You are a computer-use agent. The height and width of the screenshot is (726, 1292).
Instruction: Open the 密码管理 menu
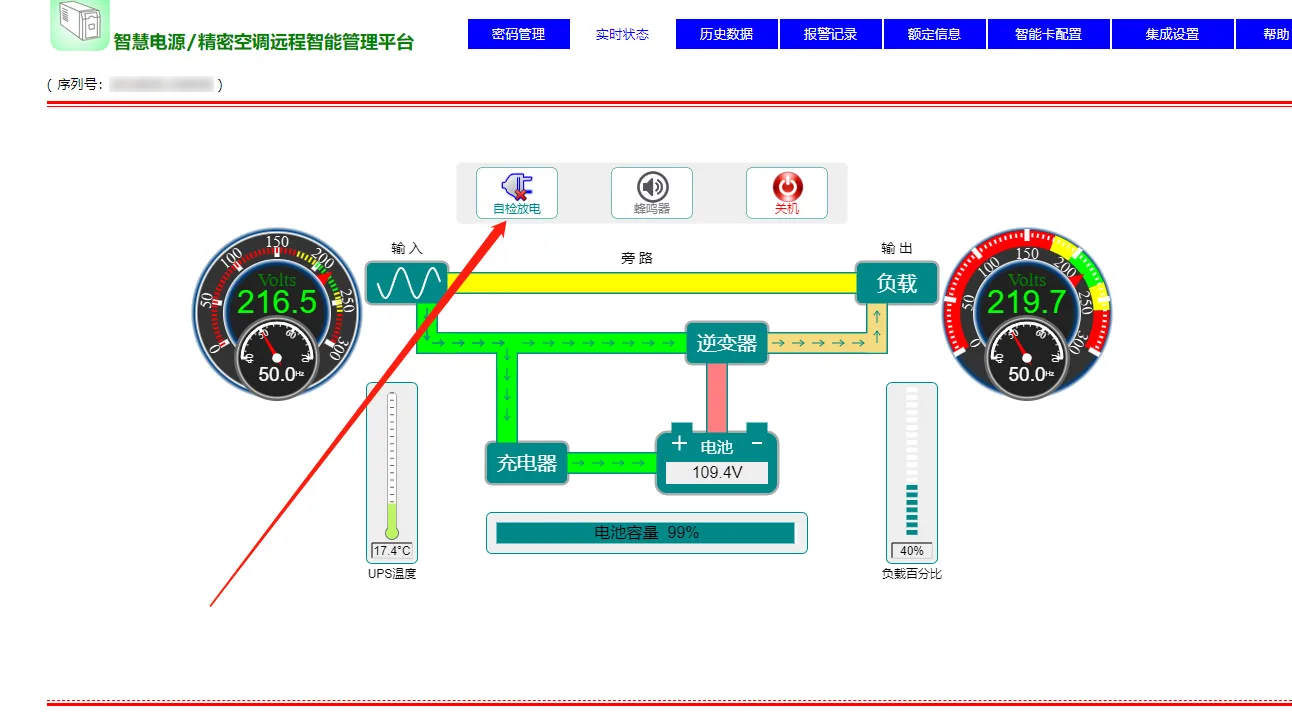coord(519,34)
